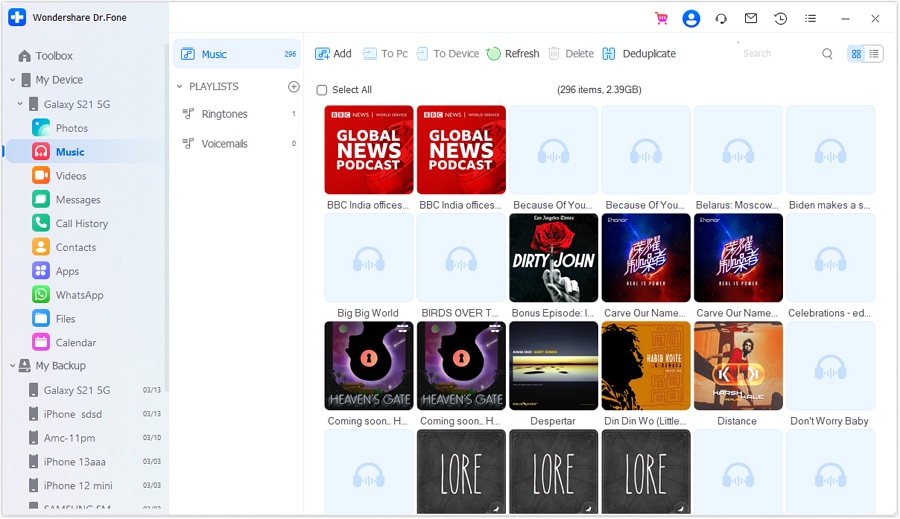Screen dimensions: 900x519
Task: Select Belarus: Moscow... track
Action: 738,150
